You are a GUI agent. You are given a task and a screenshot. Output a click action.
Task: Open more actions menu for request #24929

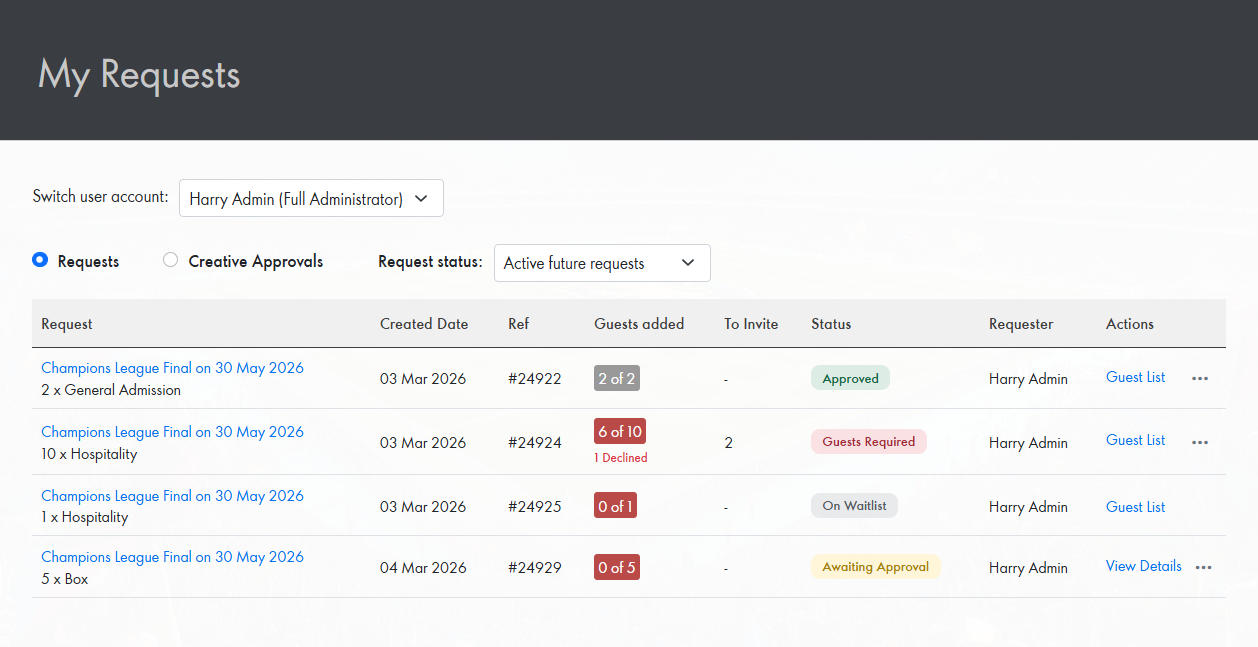coord(1203,567)
